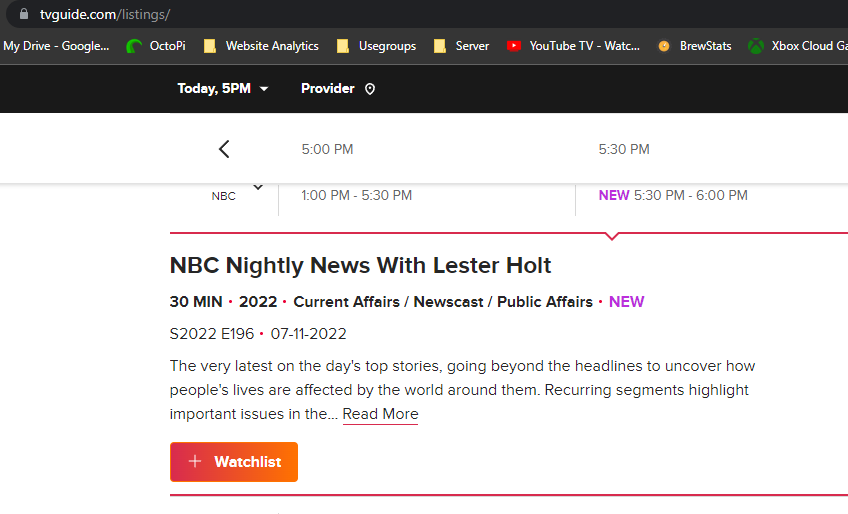848x514 pixels.
Task: Click the S2022 E196 episode info
Action: (211, 334)
